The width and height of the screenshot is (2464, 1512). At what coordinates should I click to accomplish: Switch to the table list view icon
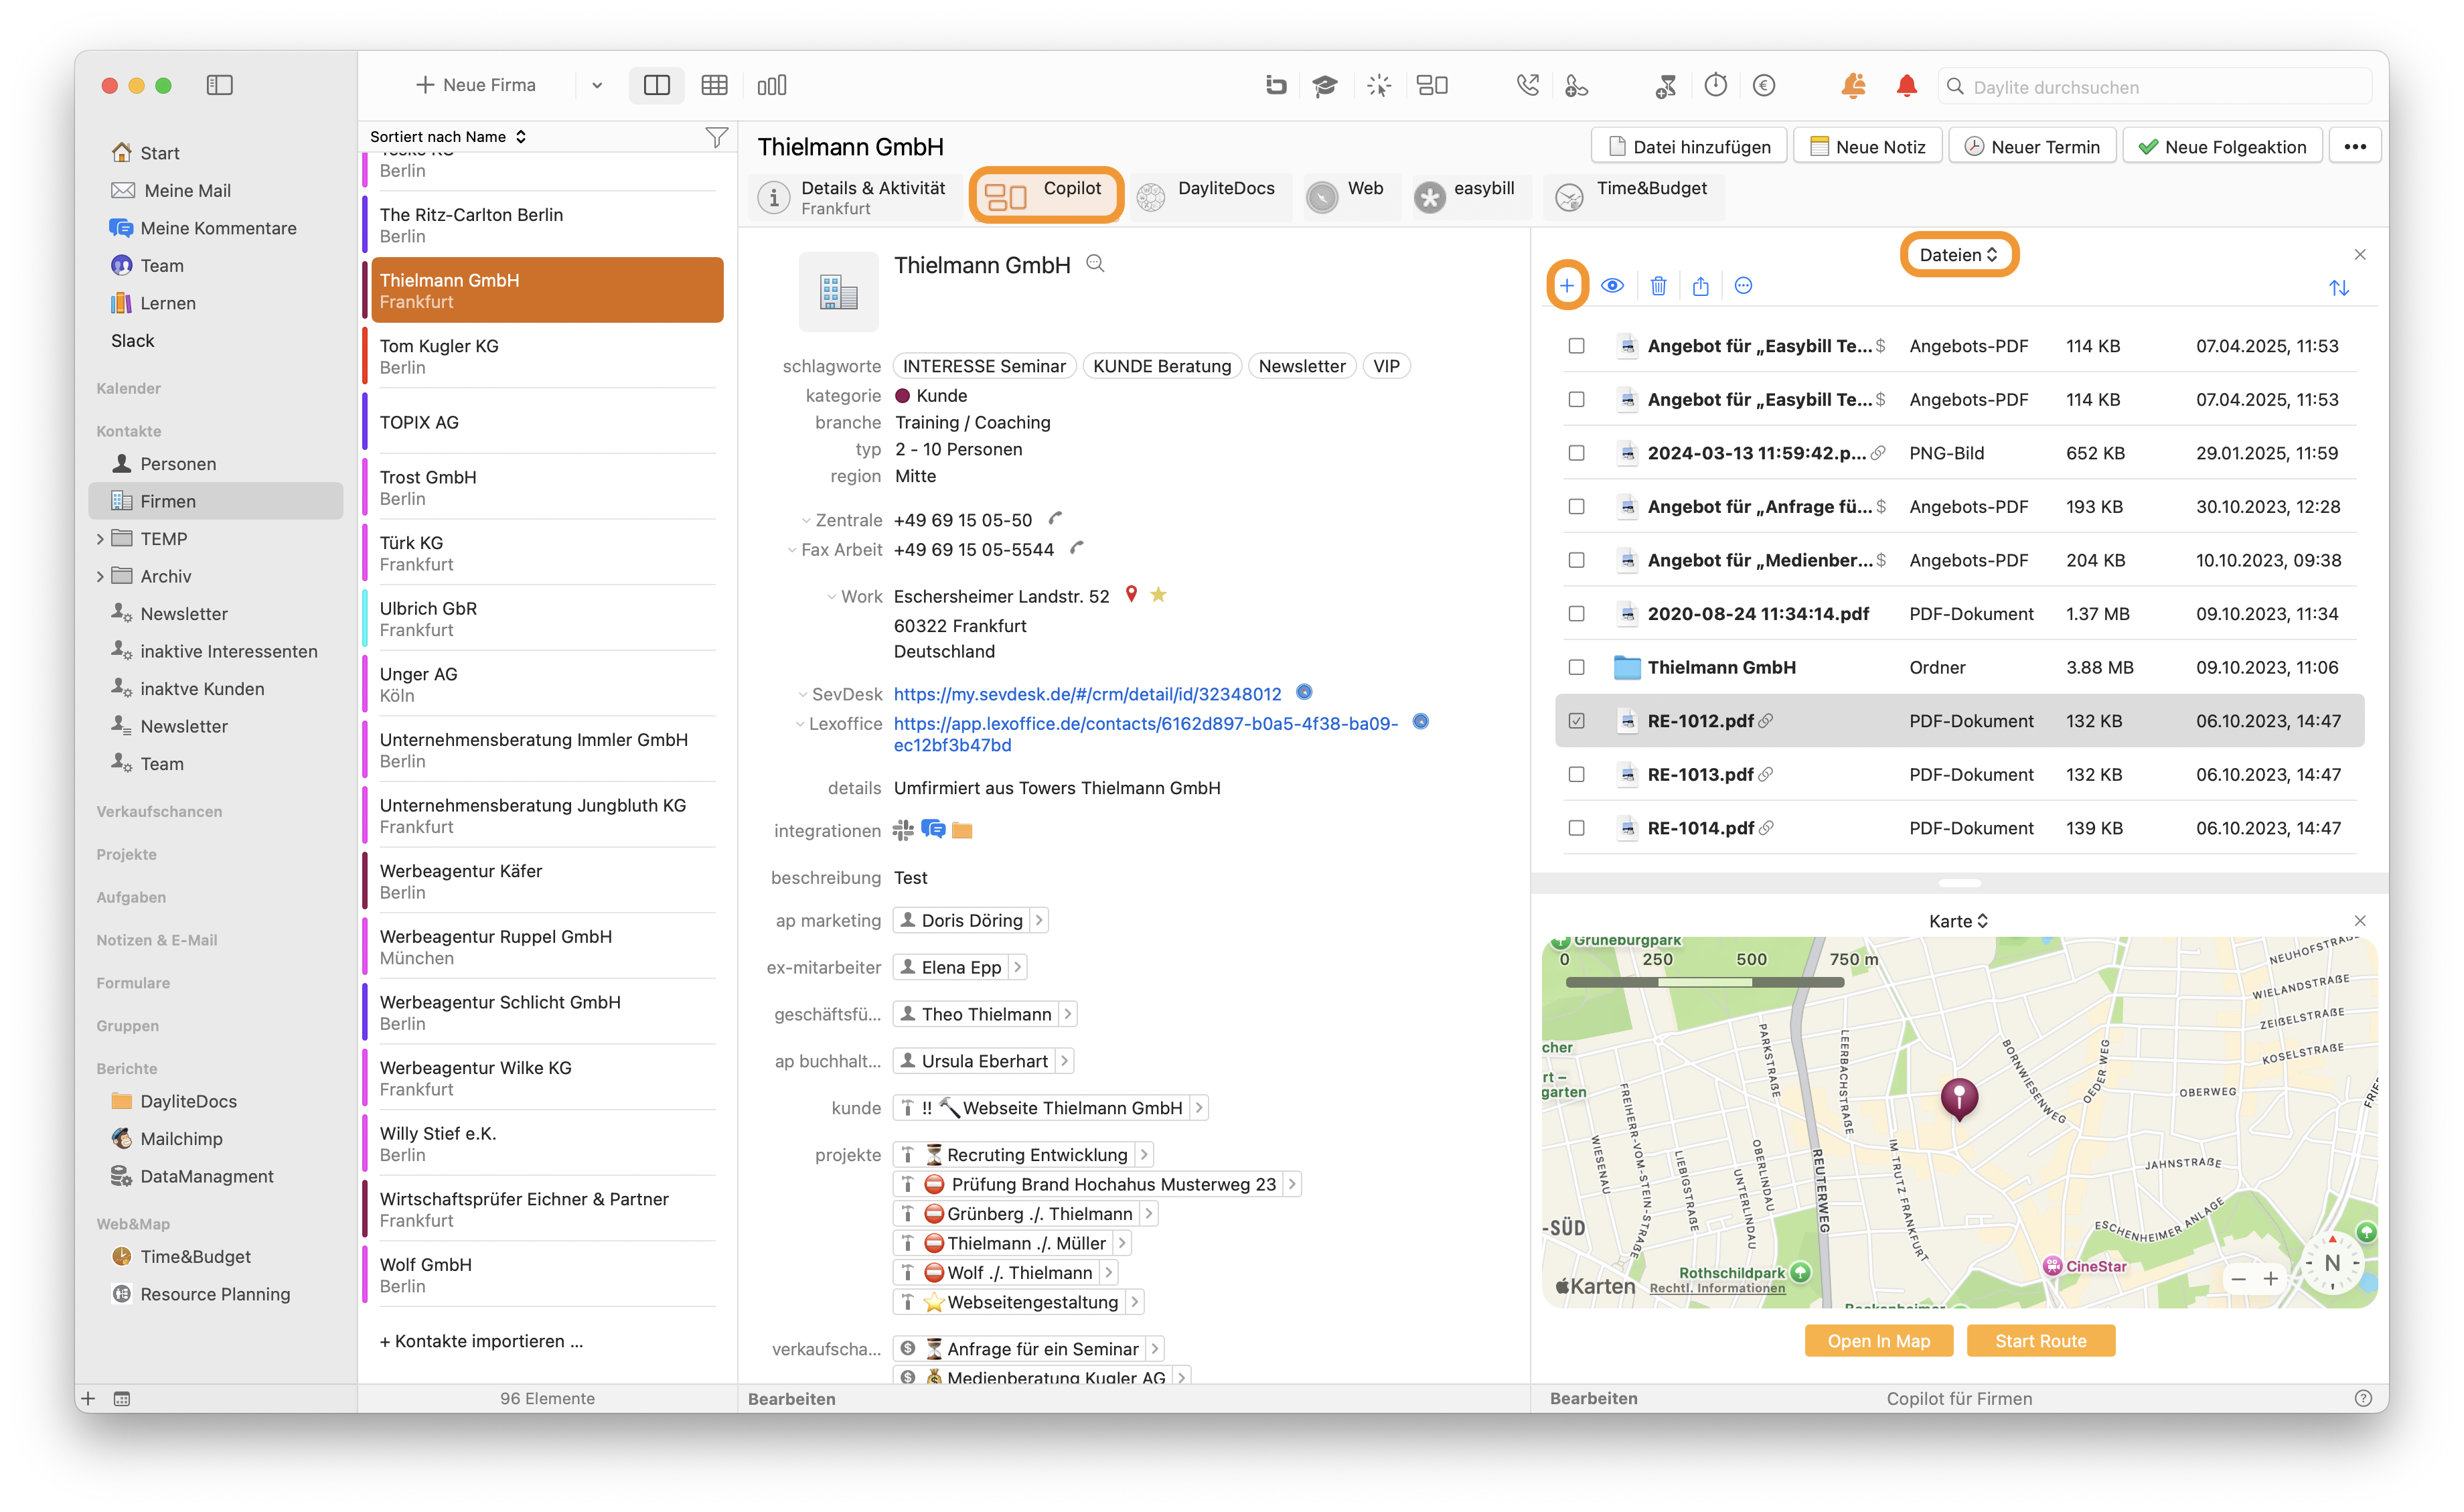point(714,86)
